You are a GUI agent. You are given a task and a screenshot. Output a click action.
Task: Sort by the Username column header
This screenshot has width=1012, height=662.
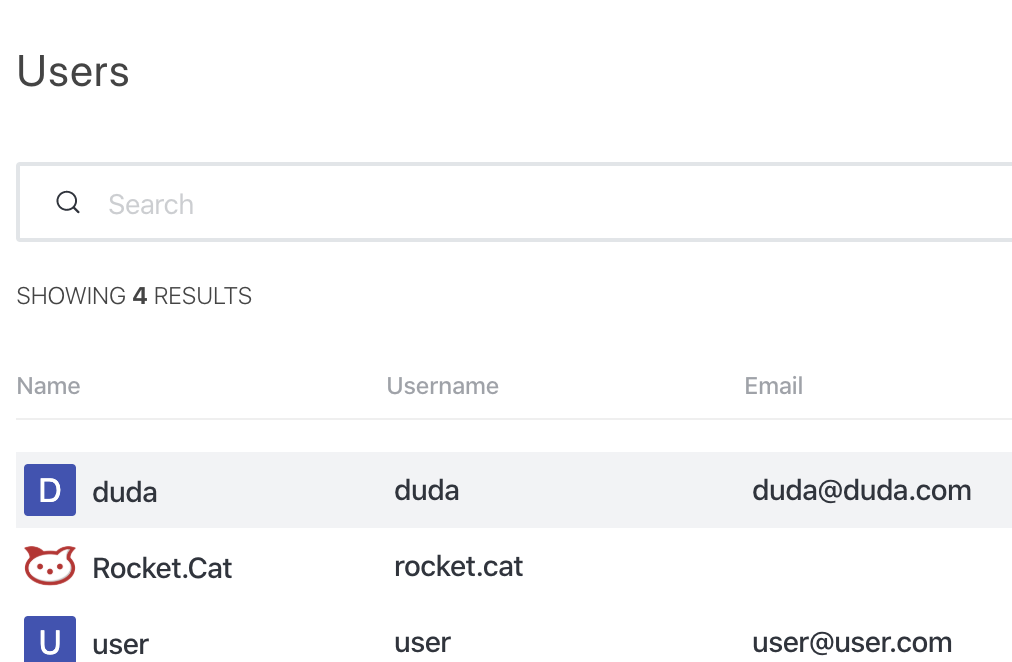point(443,386)
